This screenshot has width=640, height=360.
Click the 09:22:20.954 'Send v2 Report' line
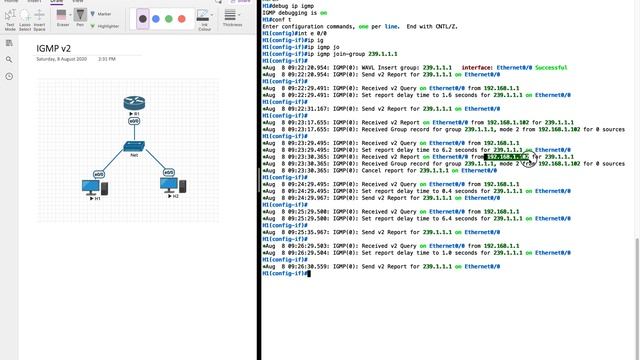[x=381, y=75]
